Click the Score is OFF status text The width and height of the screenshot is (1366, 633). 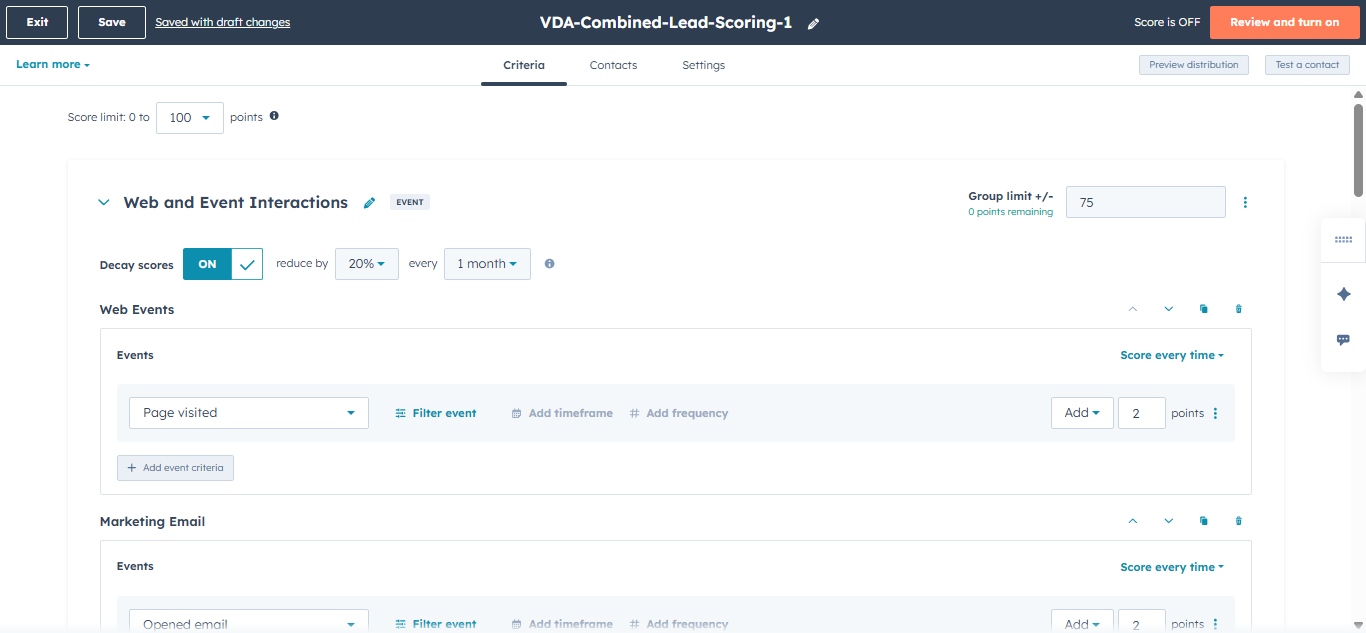(1167, 22)
